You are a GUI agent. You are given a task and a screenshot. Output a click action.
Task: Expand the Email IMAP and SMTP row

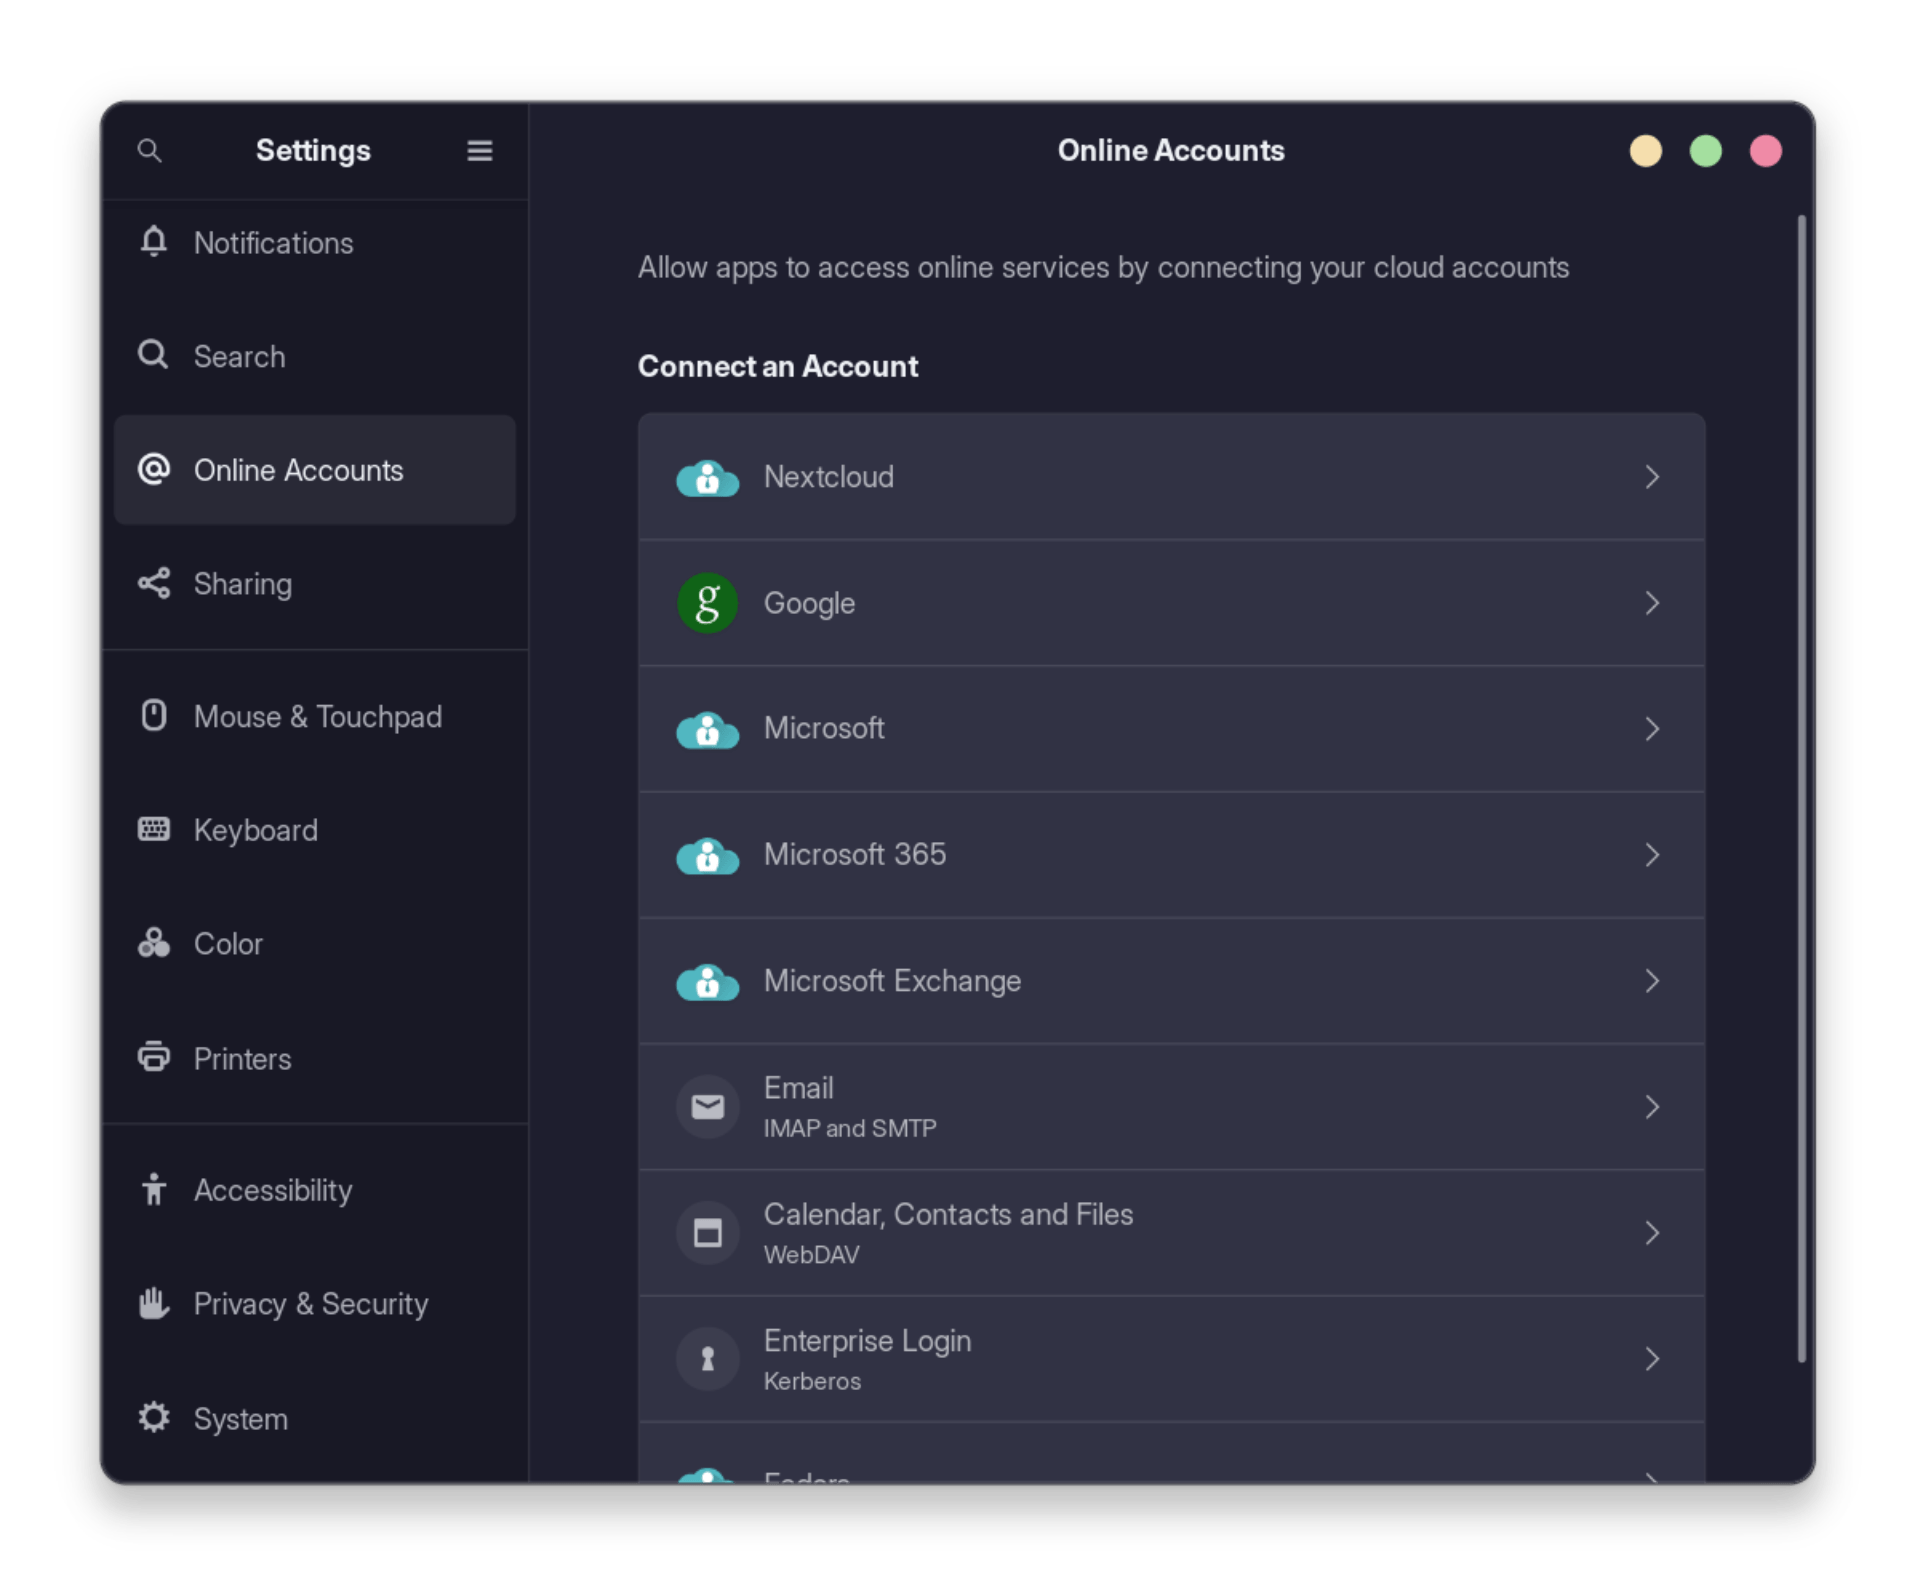click(1170, 1106)
